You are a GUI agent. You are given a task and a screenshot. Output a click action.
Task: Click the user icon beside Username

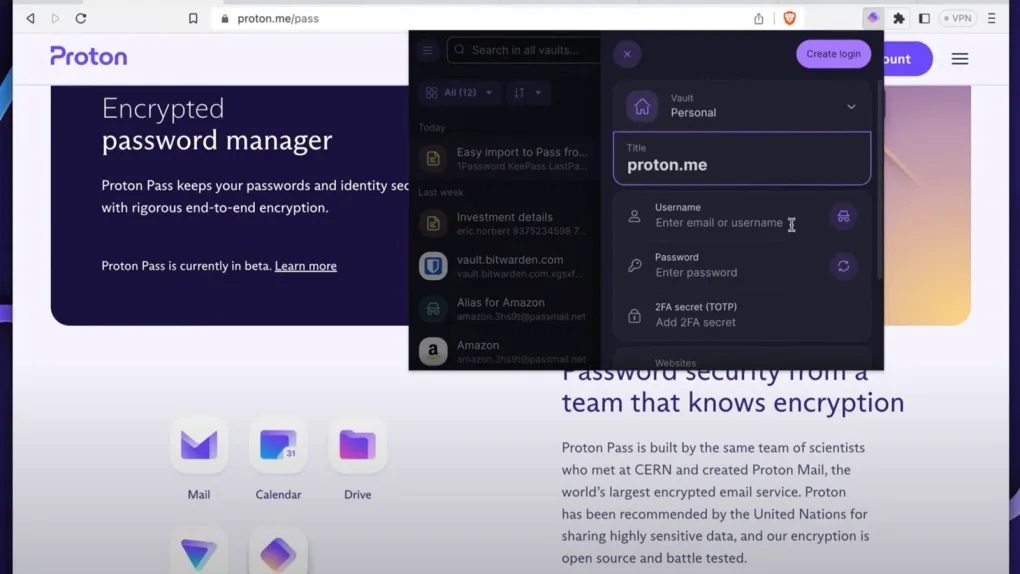(x=634, y=216)
